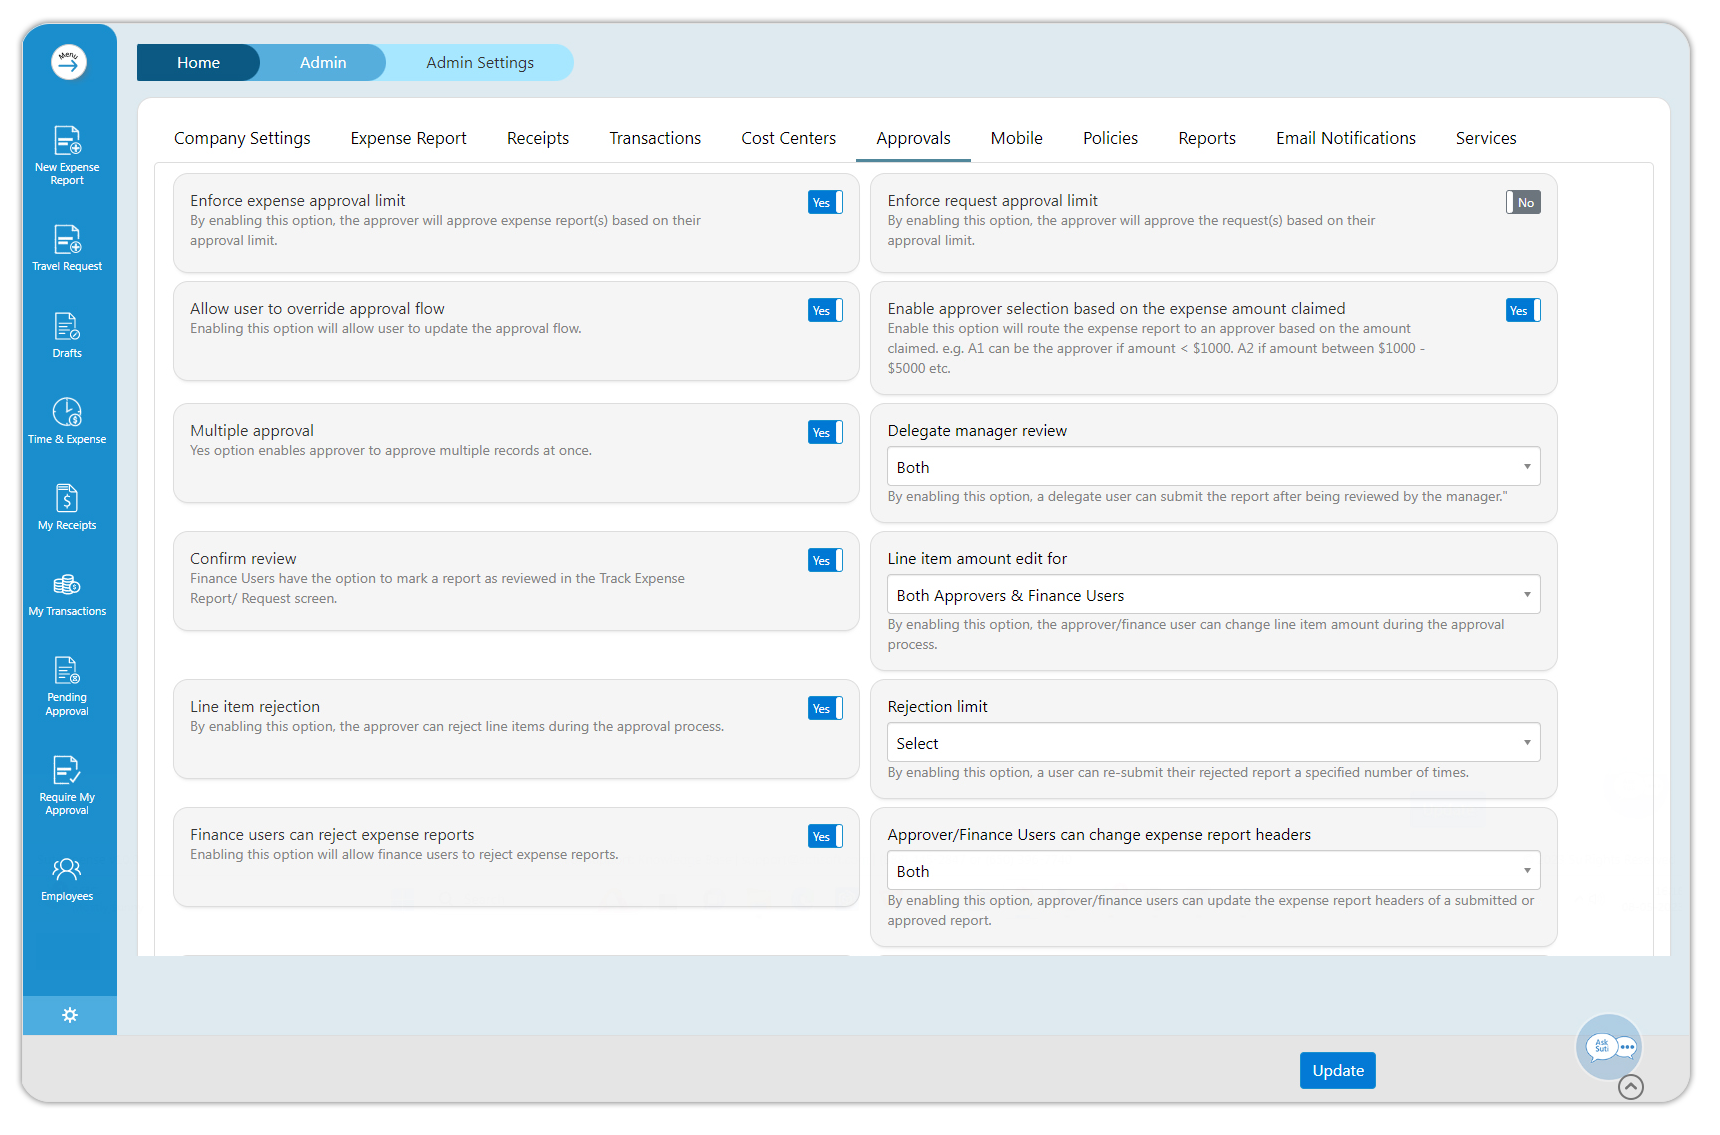Image resolution: width=1720 pixels, height=1135 pixels.
Task: Click the Update button
Action: 1337,1070
